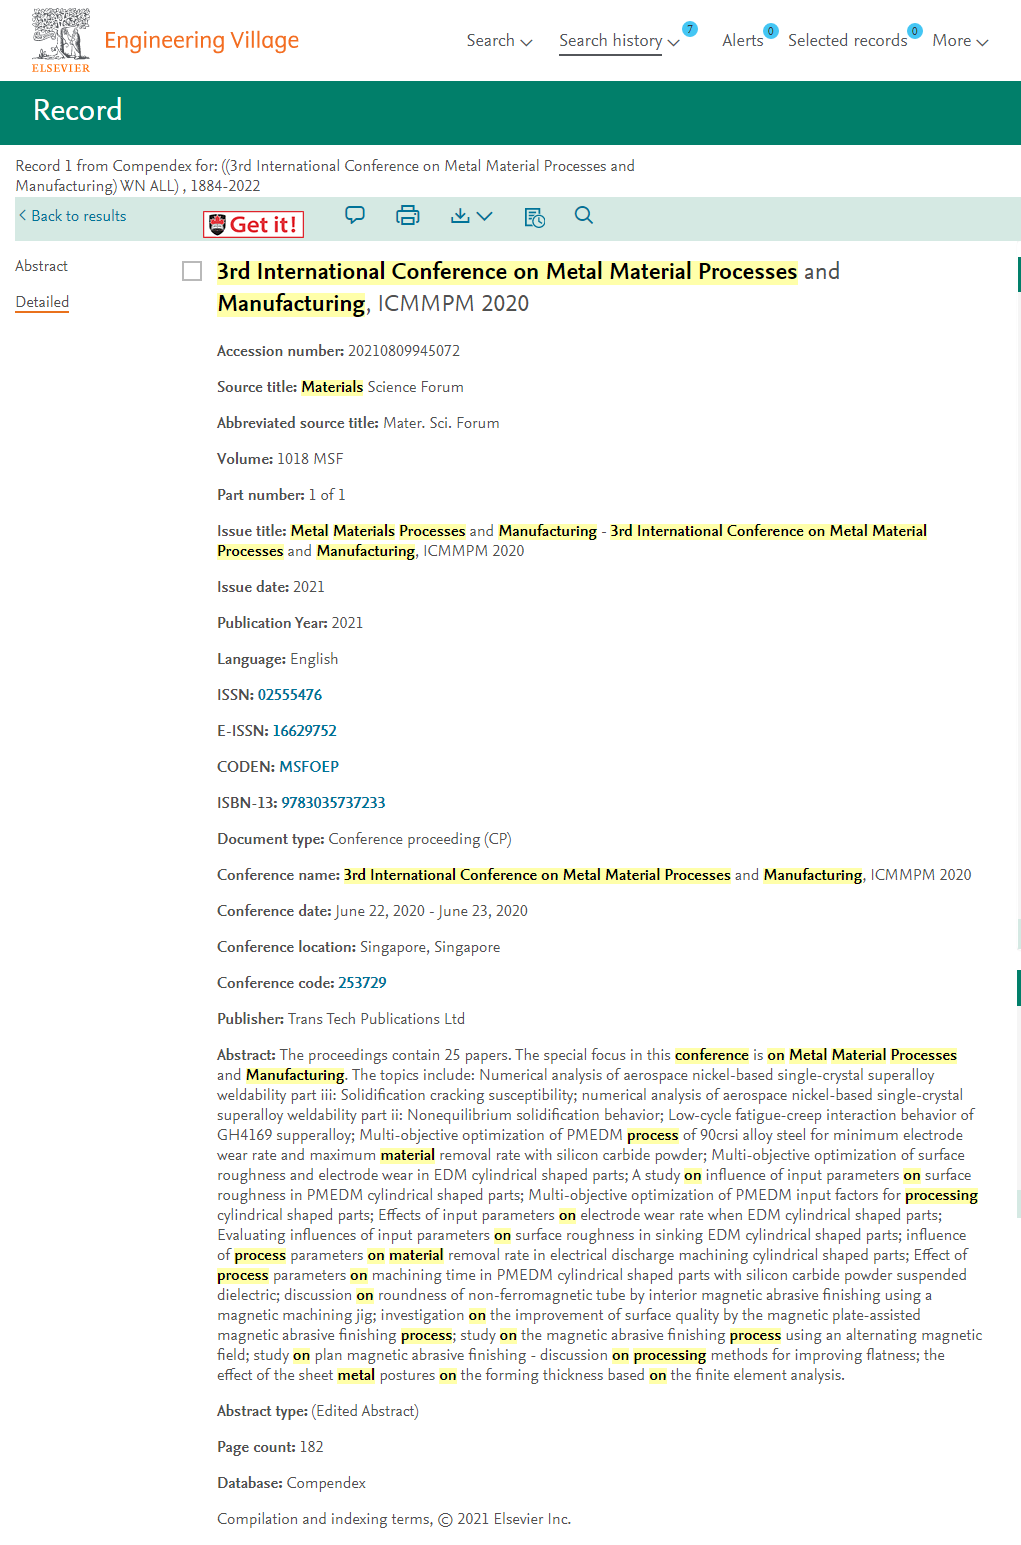Click the download record icon
1021x1545 pixels.
[460, 215]
